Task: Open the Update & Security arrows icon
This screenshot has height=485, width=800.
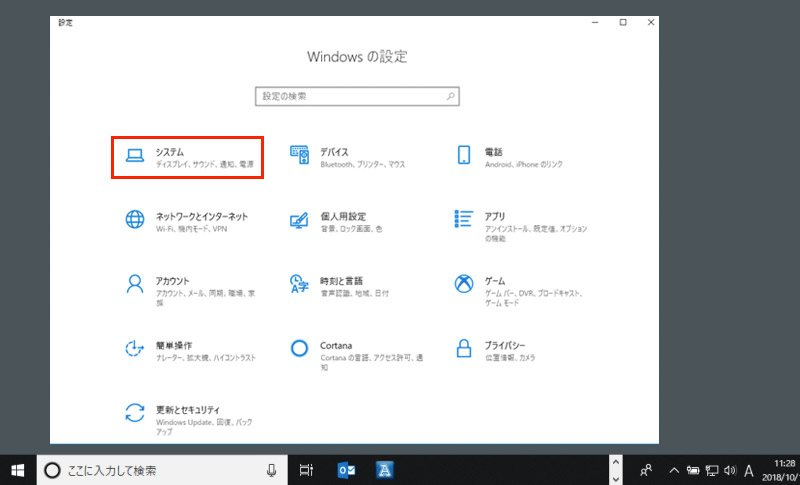Action: (x=135, y=413)
